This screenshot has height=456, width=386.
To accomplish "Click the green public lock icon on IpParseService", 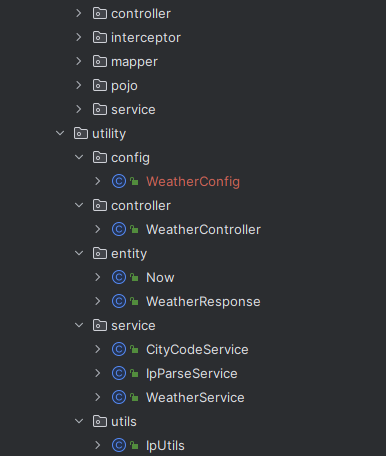I will (x=134, y=373).
